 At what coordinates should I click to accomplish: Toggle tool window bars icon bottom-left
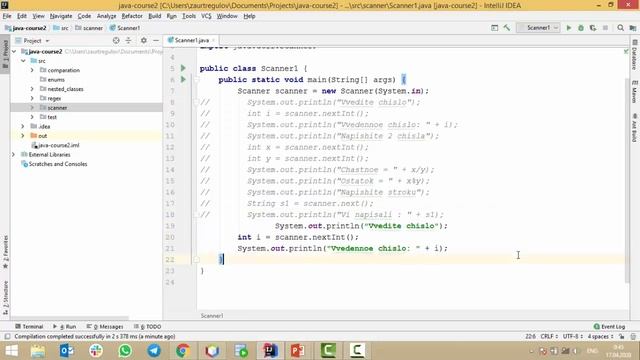[7, 336]
